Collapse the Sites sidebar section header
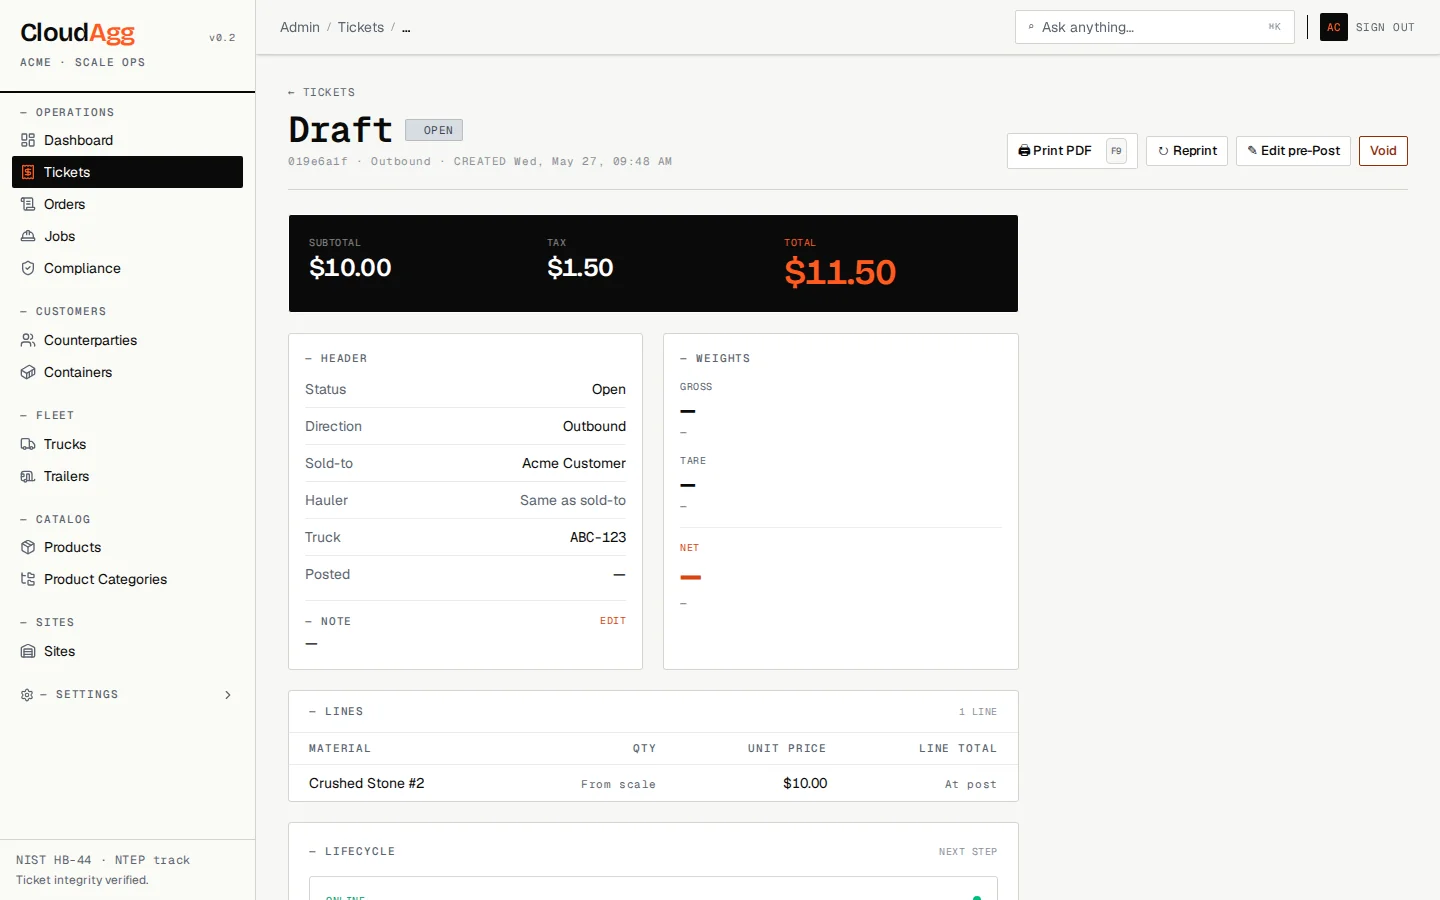This screenshot has height=900, width=1440. [47, 622]
